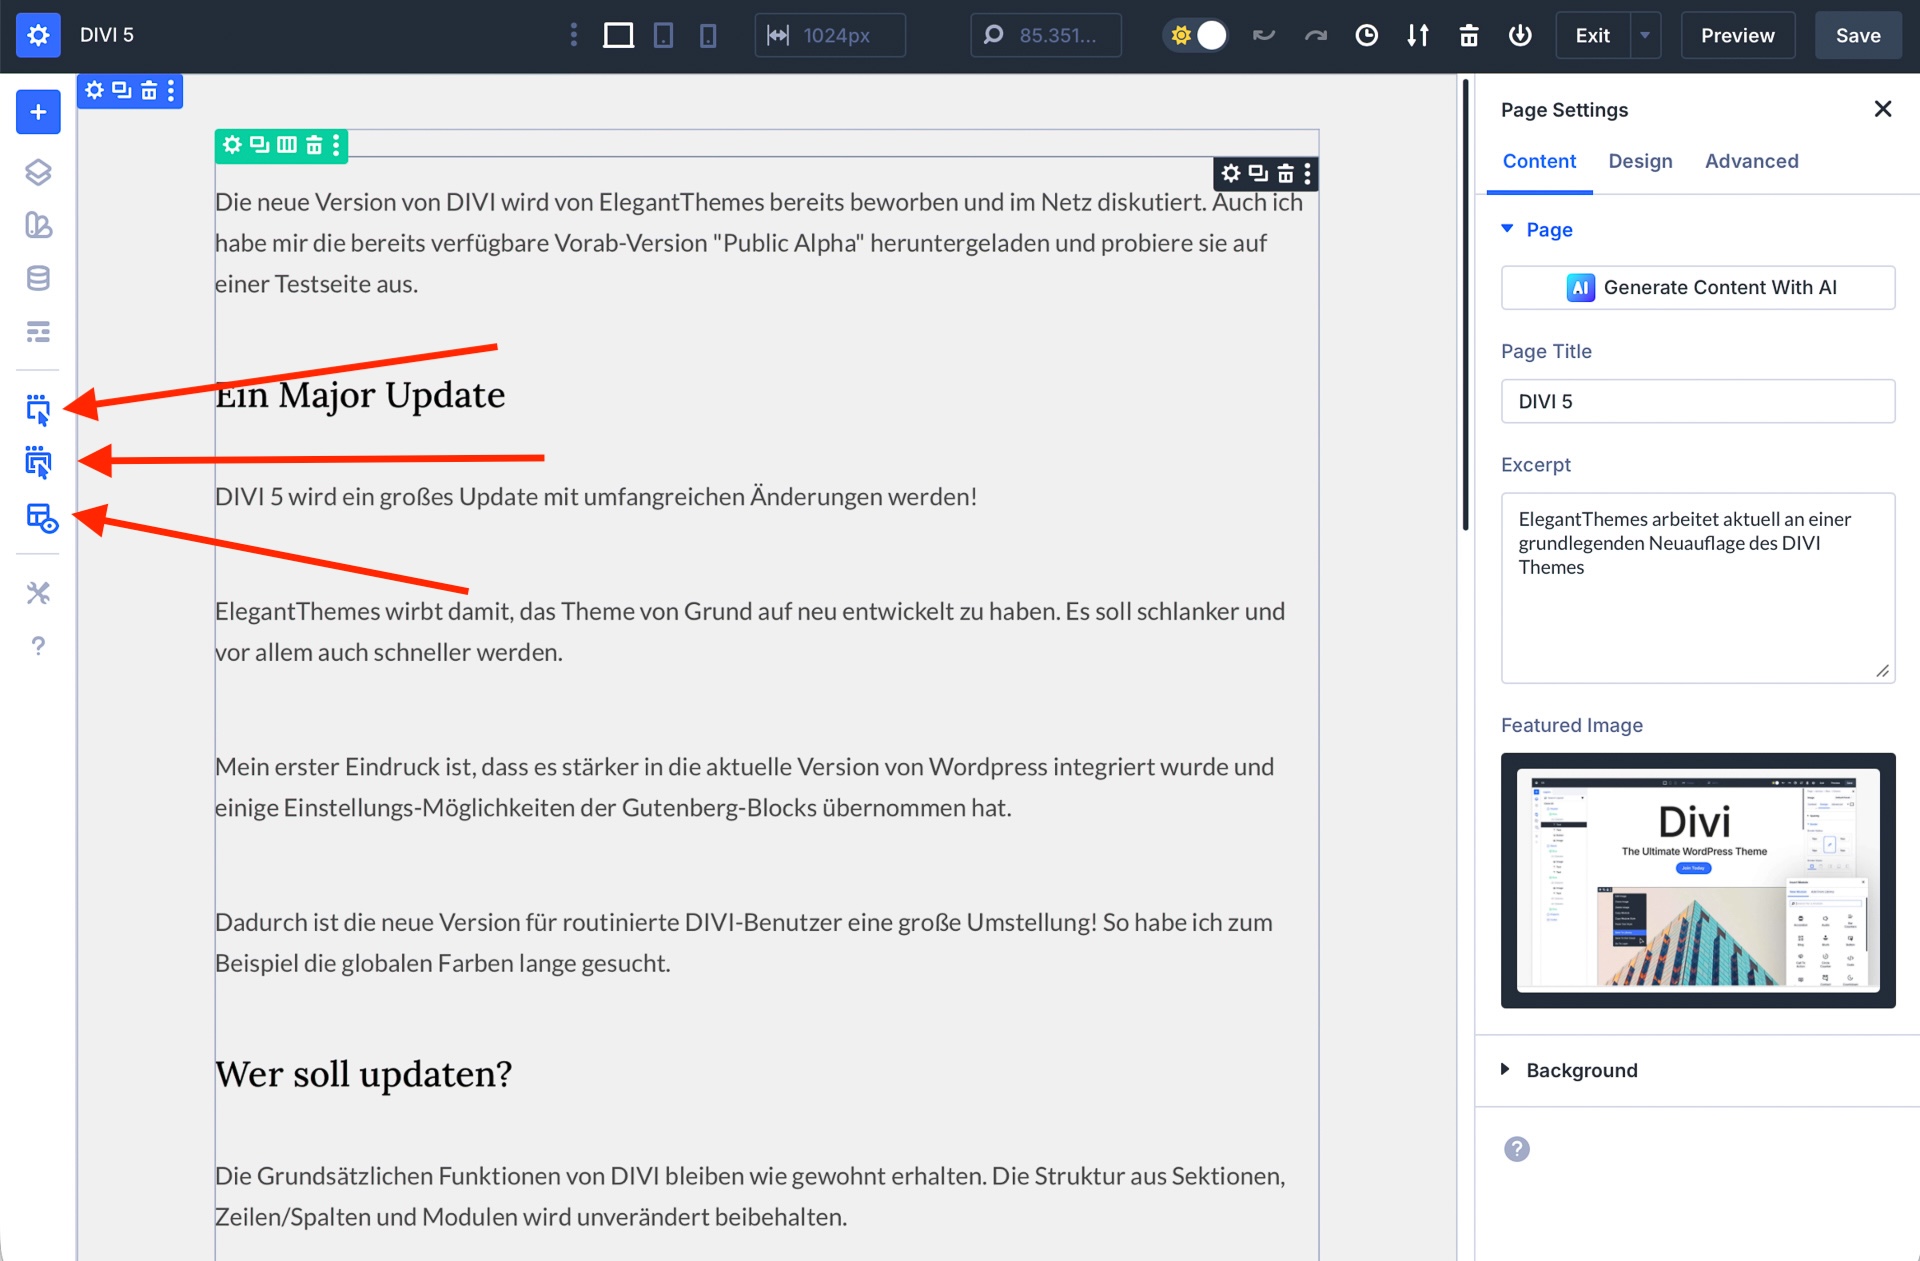Open the Layers view in the sidebar
The width and height of the screenshot is (1920, 1261).
38,172
